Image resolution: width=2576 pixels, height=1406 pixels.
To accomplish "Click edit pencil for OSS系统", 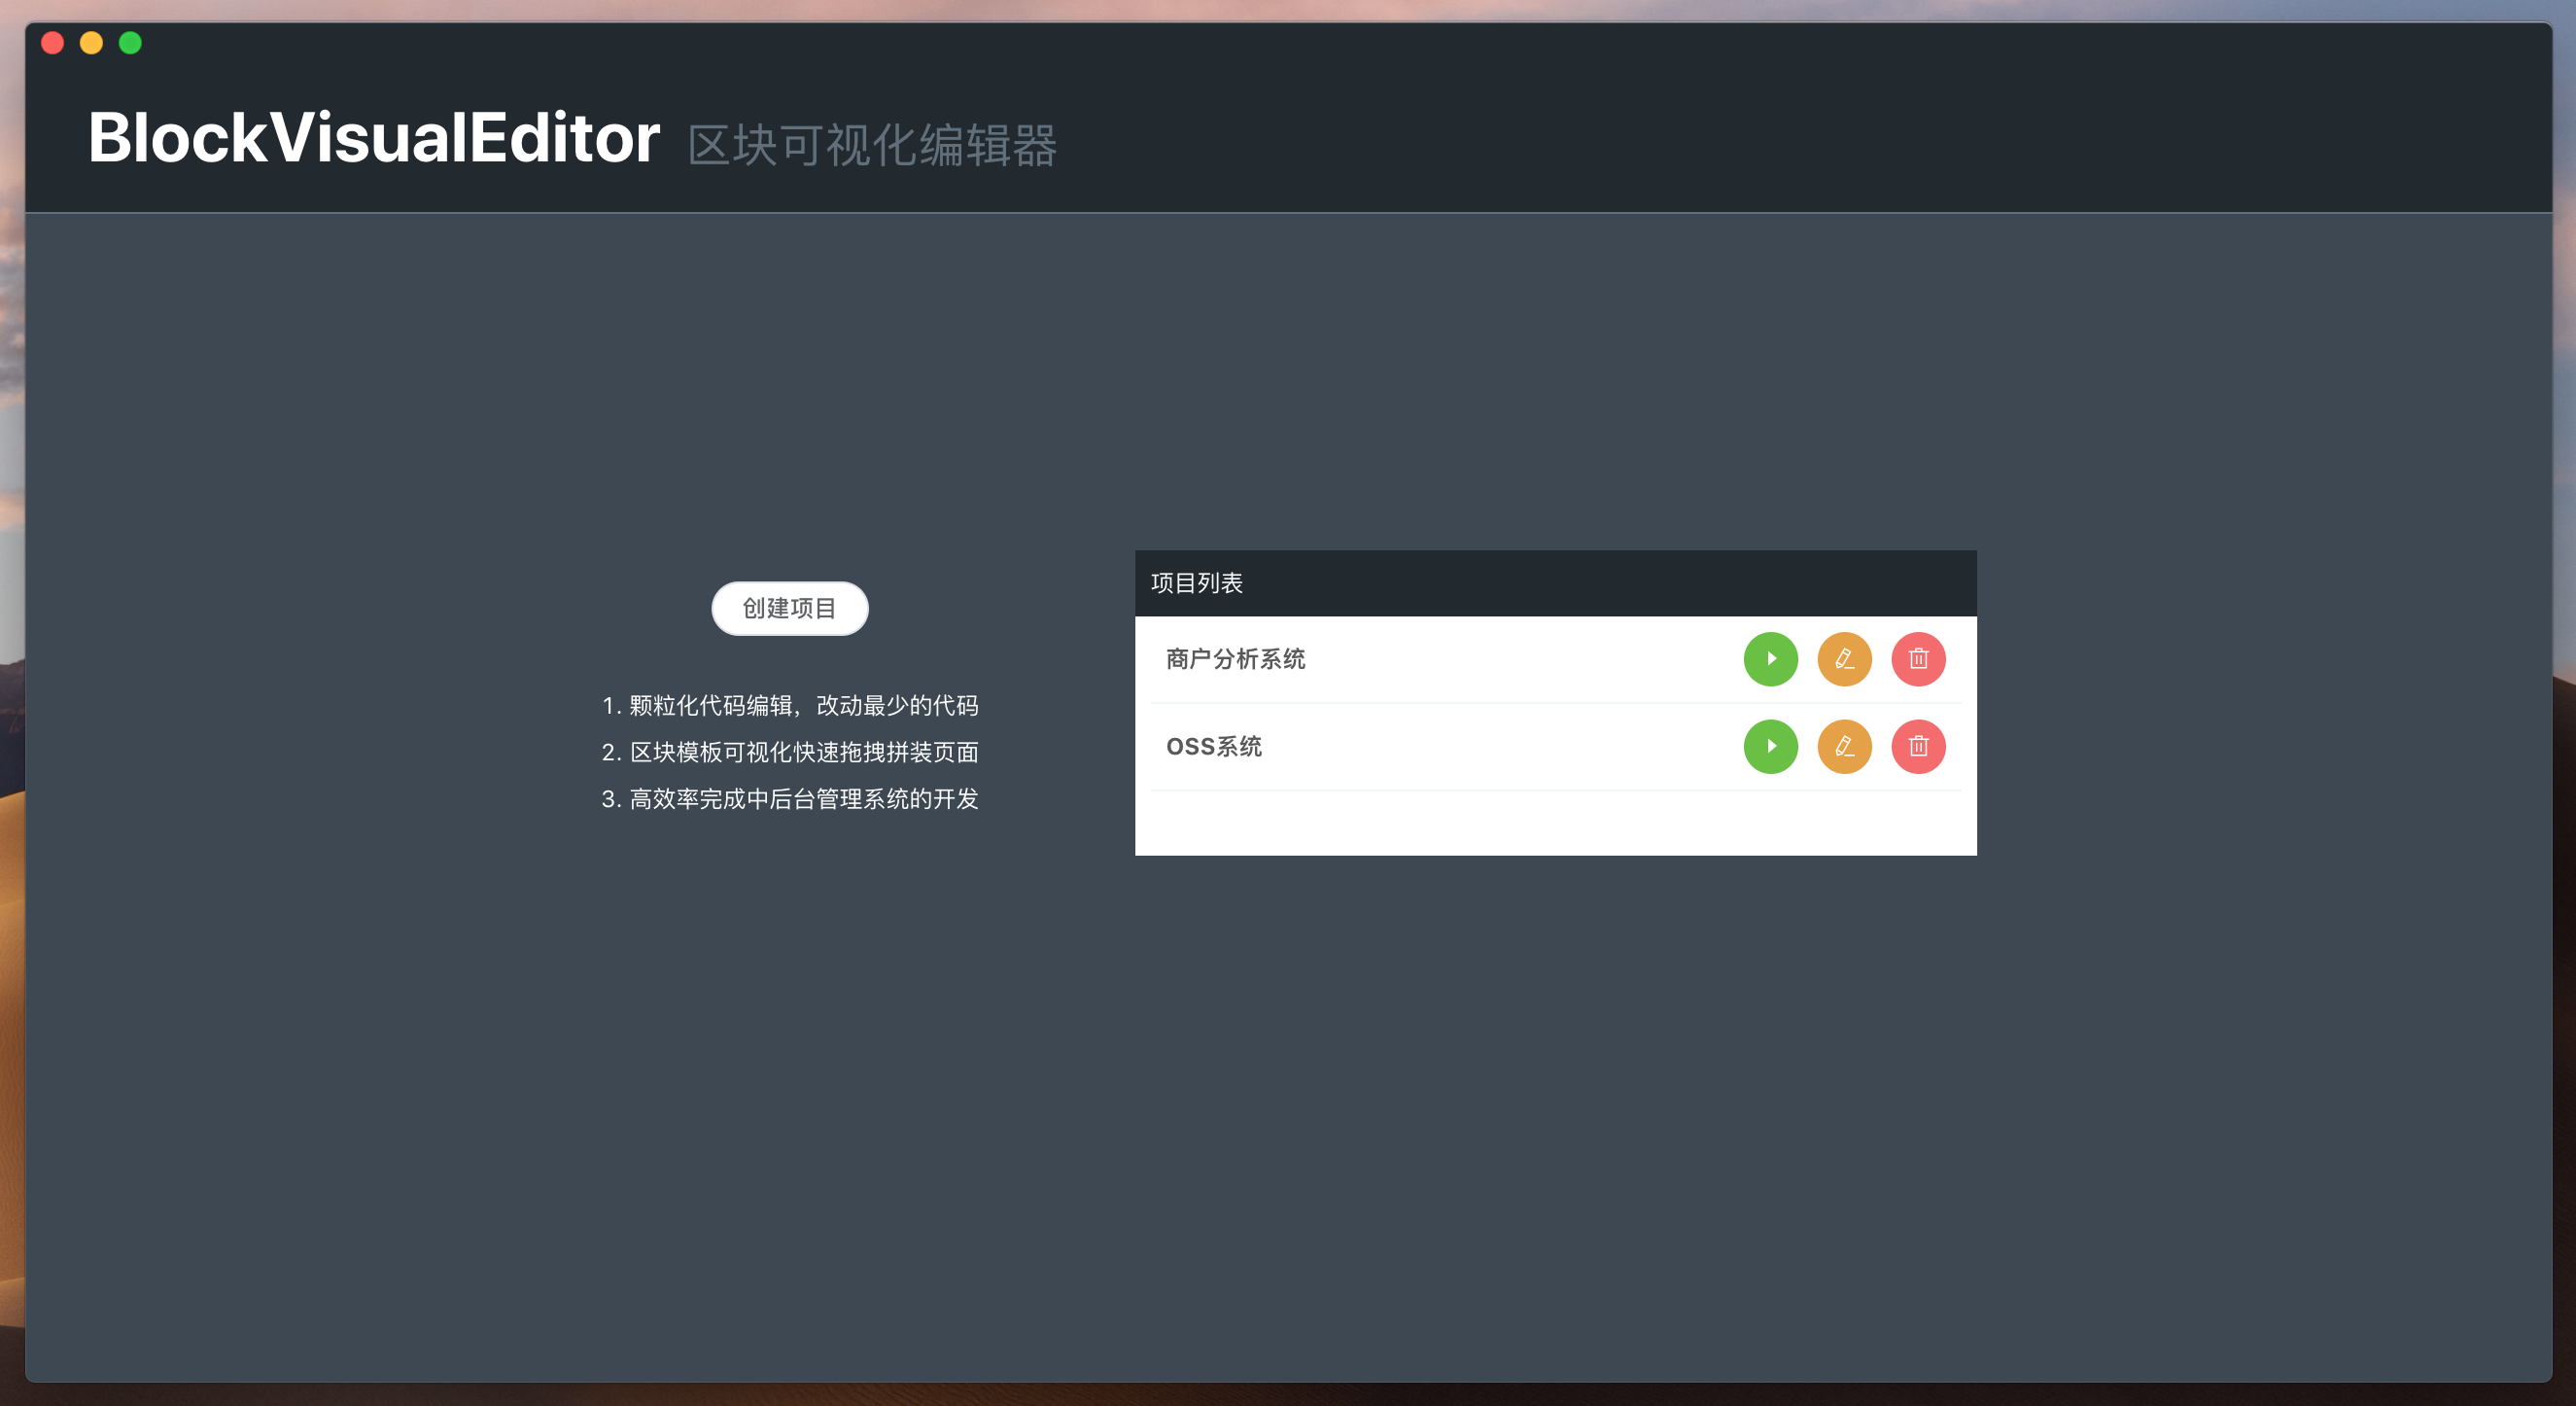I will coord(1844,746).
